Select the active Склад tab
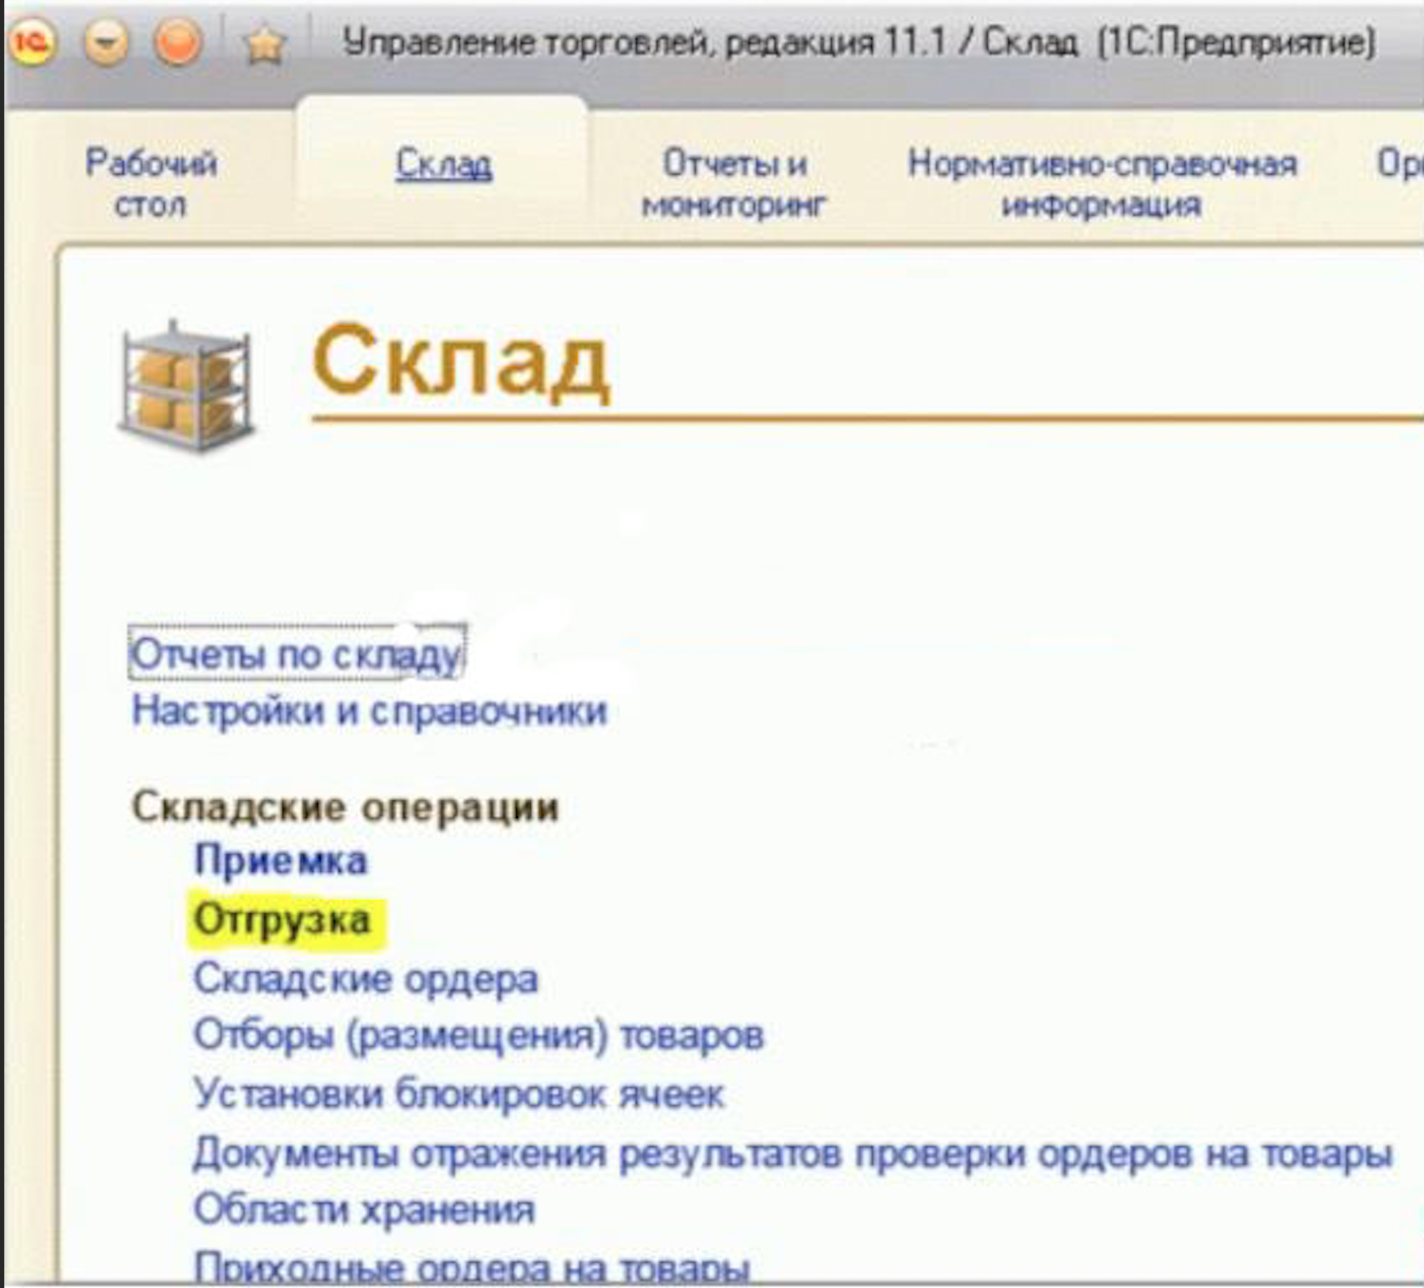Image resolution: width=1424 pixels, height=1288 pixels. pos(443,165)
